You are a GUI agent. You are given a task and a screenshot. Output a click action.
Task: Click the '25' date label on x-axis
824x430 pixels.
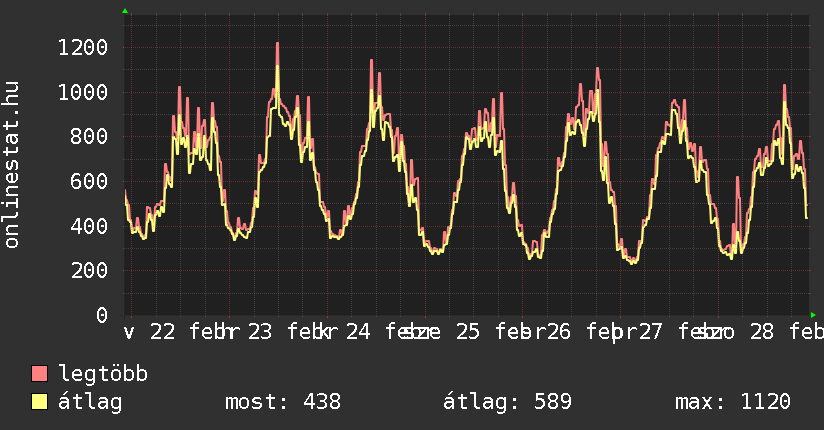pos(468,332)
